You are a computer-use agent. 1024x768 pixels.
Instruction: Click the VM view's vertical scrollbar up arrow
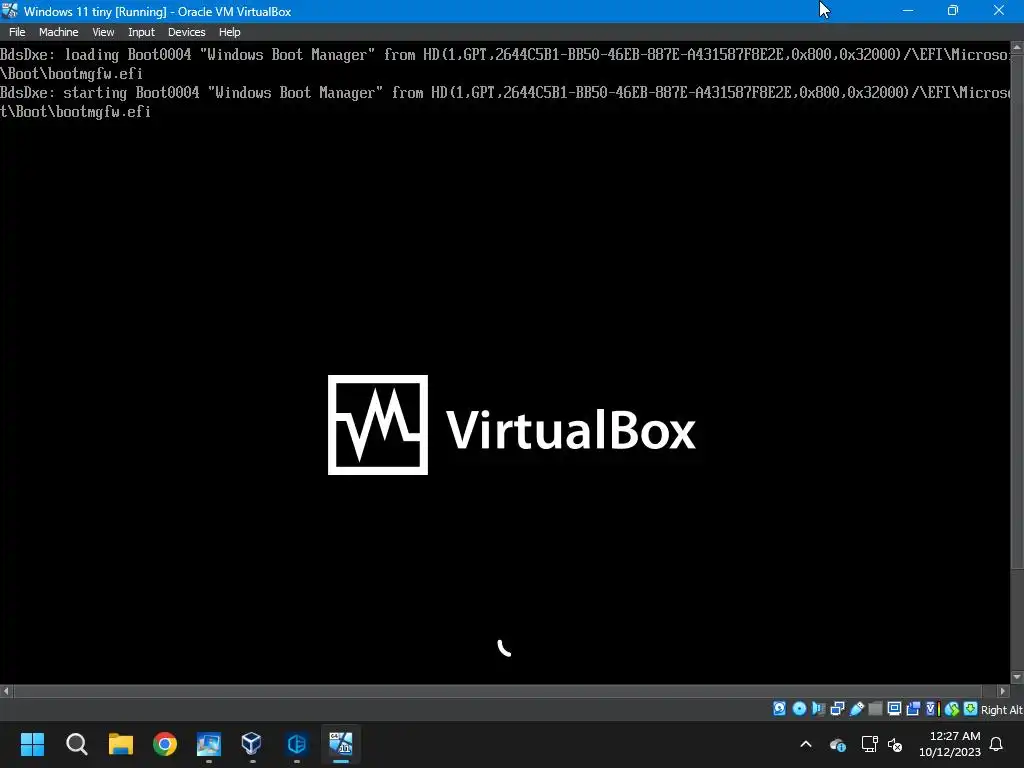point(1017,48)
